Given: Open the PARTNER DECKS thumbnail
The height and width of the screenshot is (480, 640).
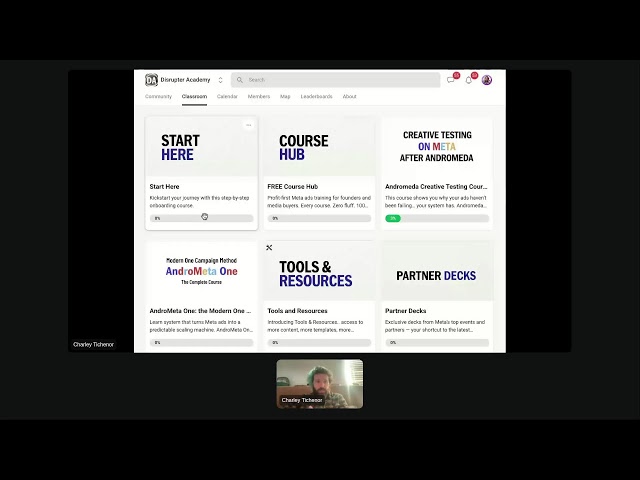Looking at the screenshot, I should 437,271.
